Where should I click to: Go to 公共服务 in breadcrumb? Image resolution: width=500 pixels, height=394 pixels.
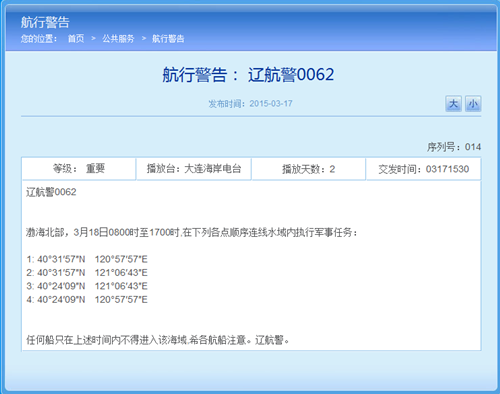click(118, 39)
